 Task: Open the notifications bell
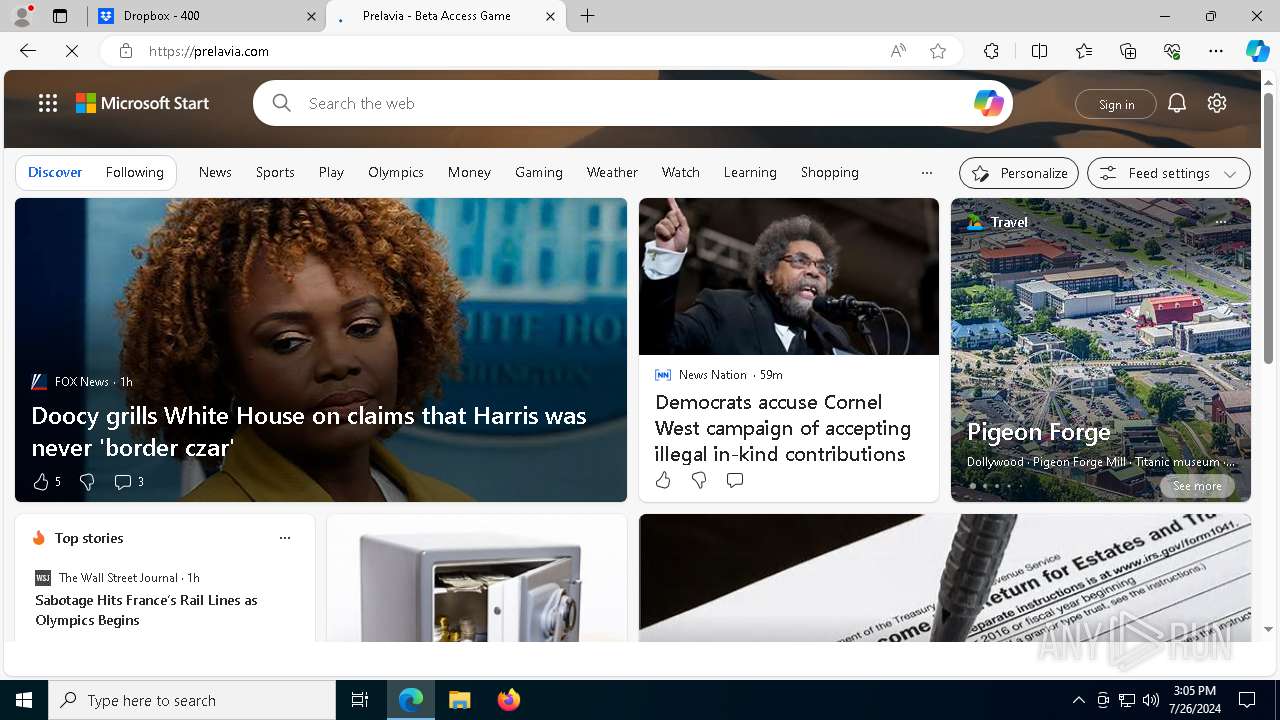click(1177, 103)
